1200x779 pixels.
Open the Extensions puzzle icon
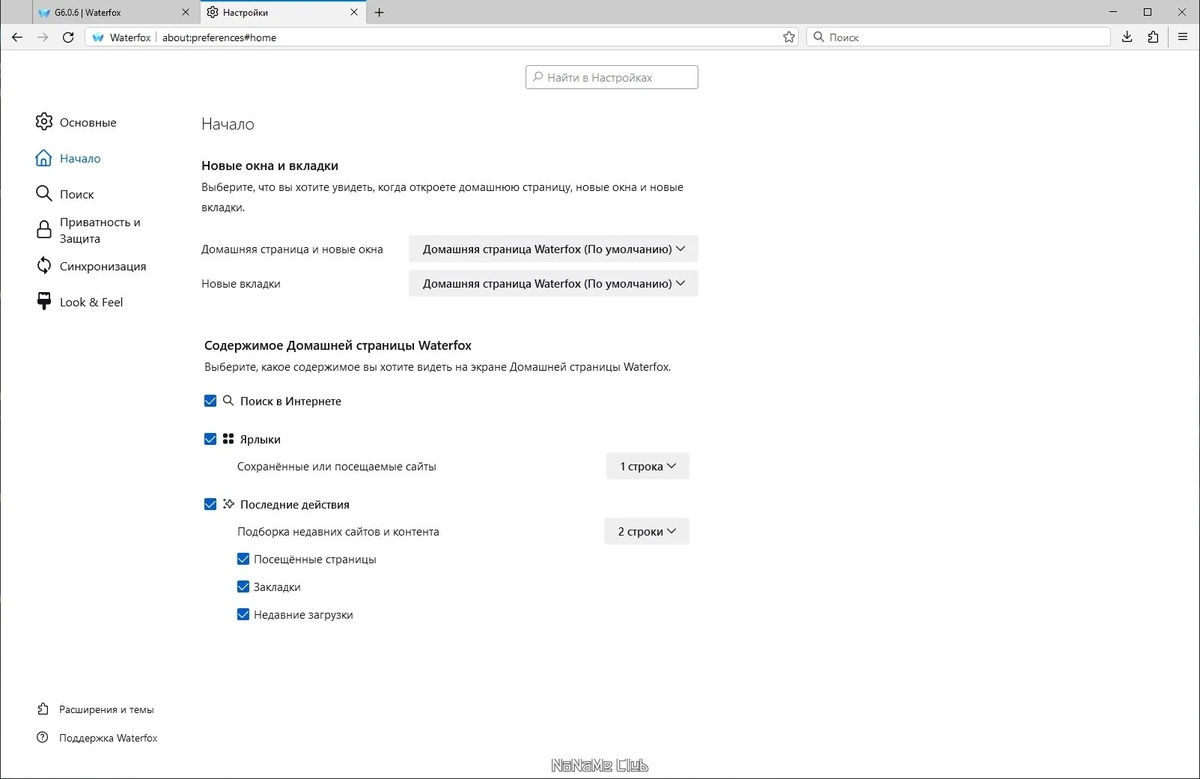pos(1153,37)
